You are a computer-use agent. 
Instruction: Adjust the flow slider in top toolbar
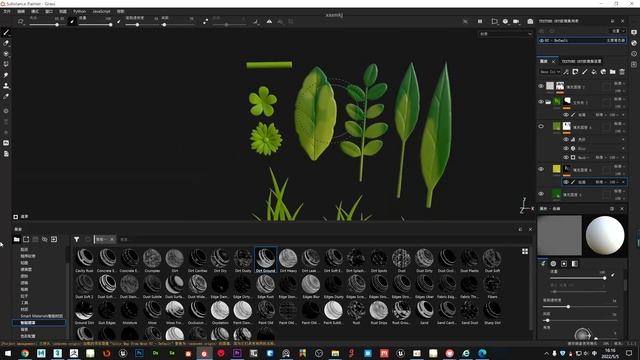95,24
